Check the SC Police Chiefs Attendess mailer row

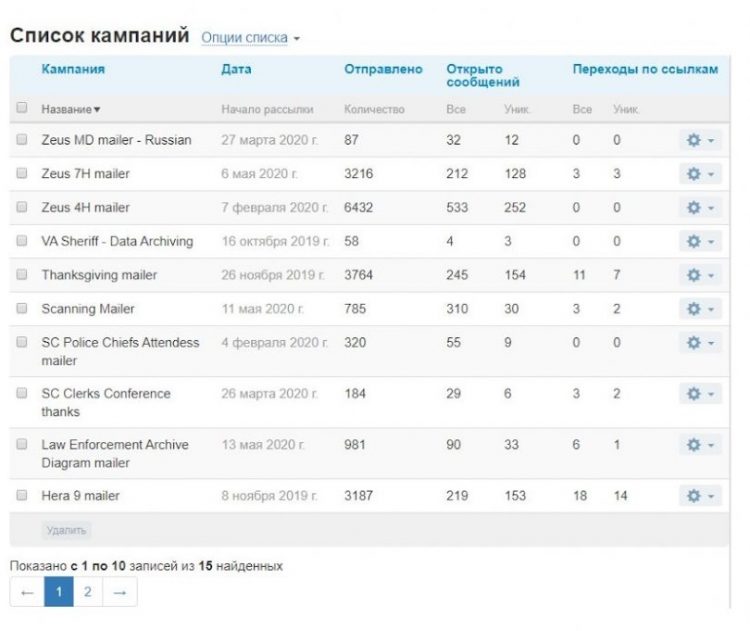22,342
